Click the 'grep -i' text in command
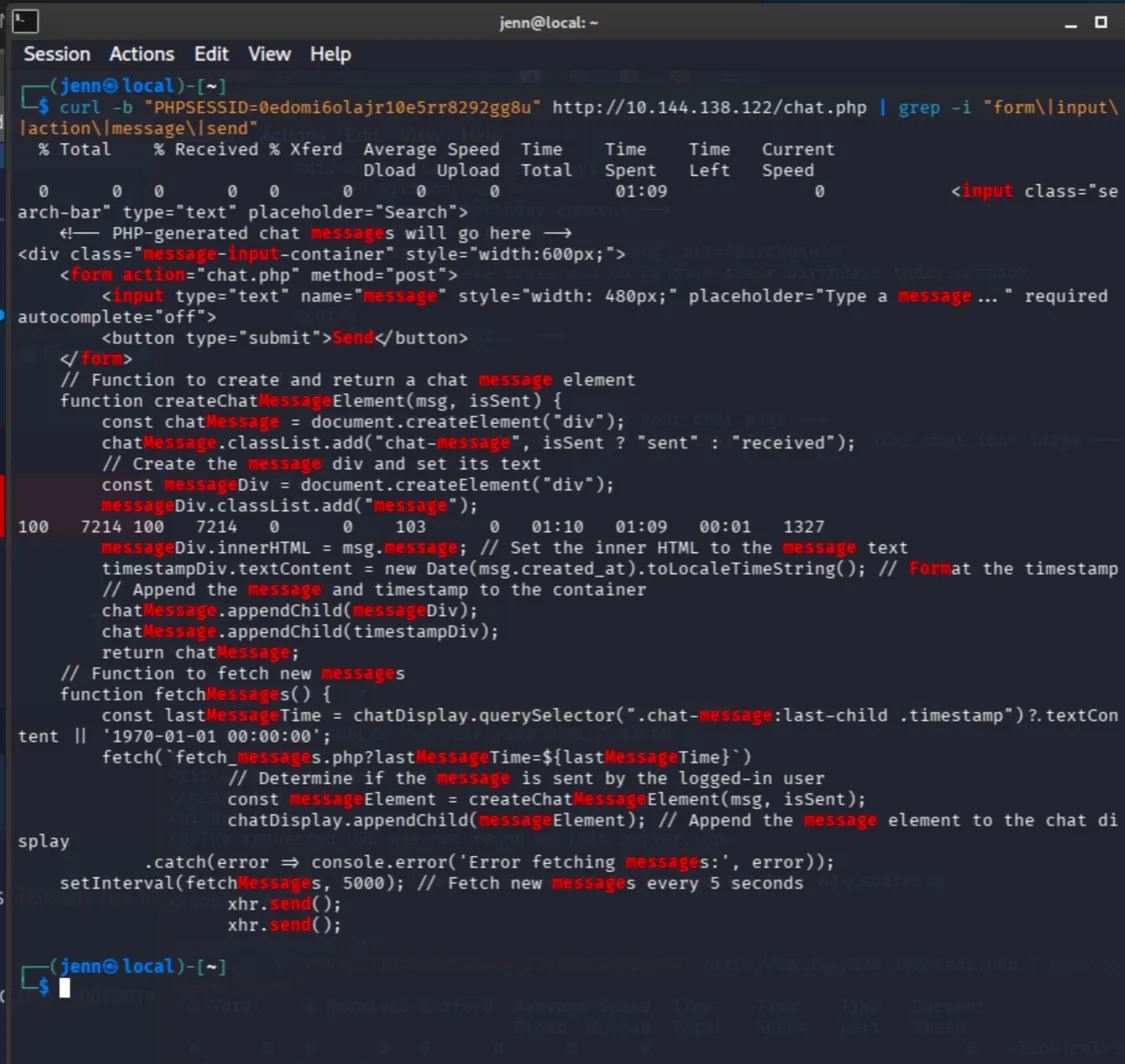 [x=934, y=108]
